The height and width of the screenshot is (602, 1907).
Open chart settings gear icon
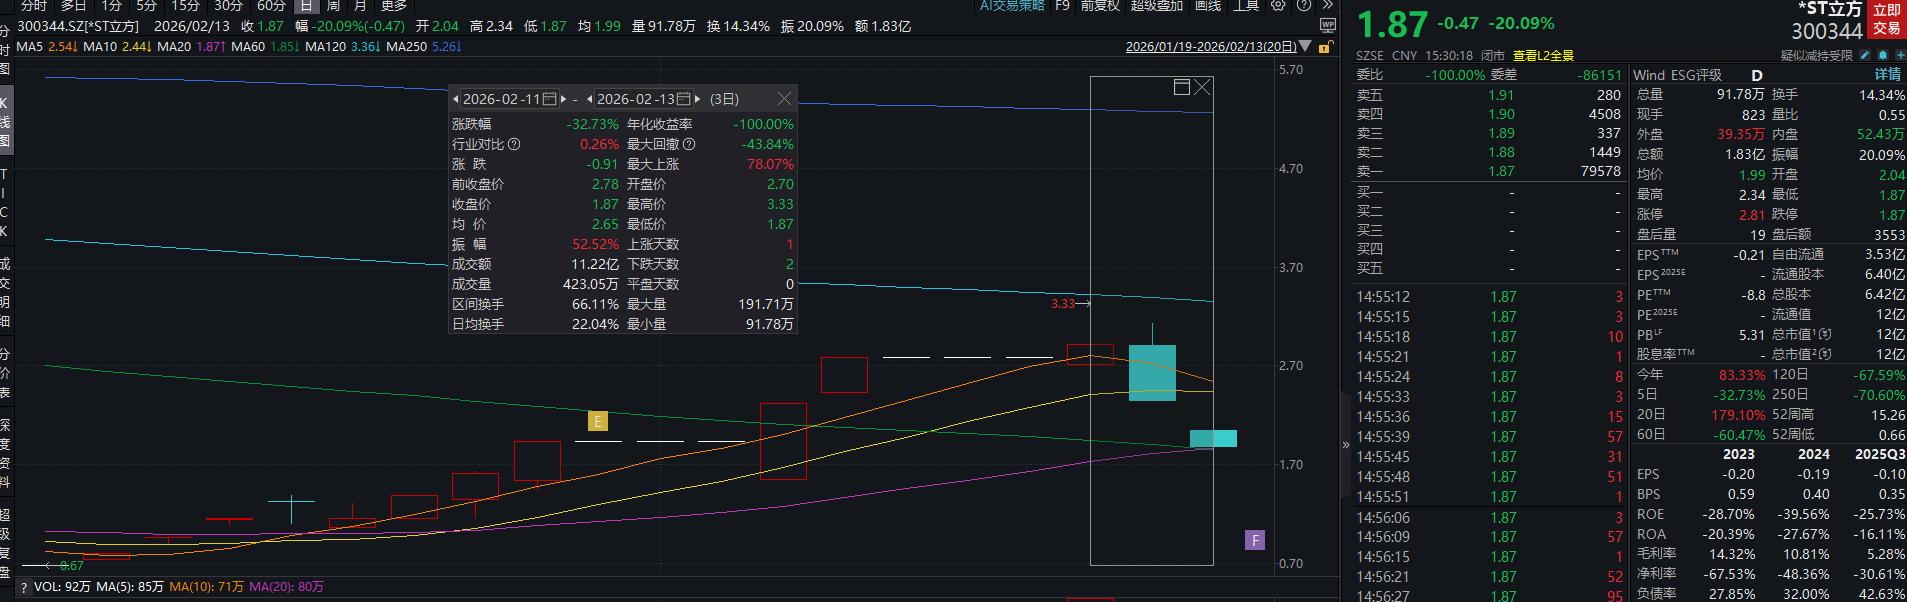1278,5
